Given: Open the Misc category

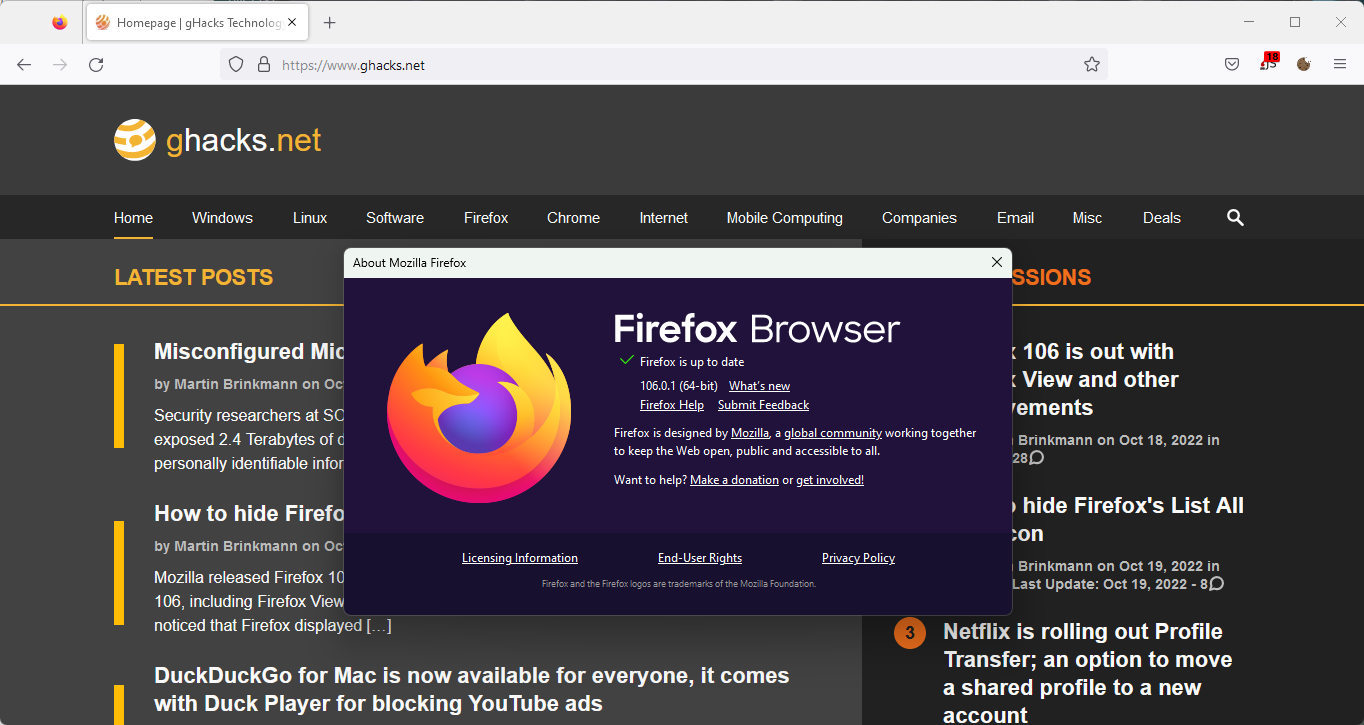Looking at the screenshot, I should pyautogui.click(x=1087, y=217).
